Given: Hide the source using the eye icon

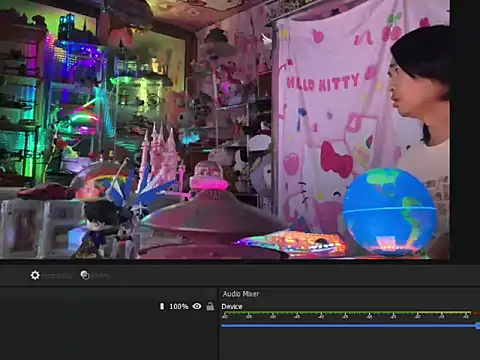Looking at the screenshot, I should (197, 306).
